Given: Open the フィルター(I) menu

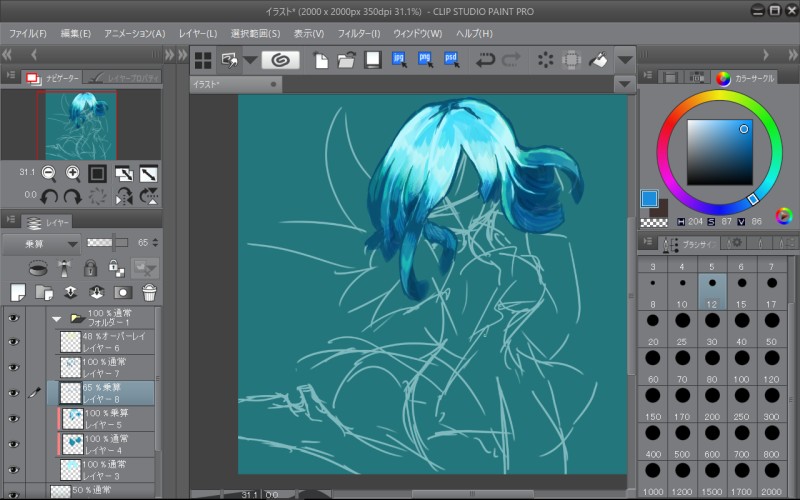Looking at the screenshot, I should tap(358, 33).
